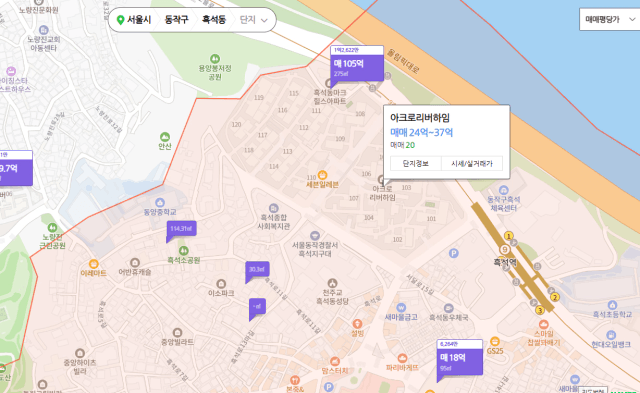Click the 9.7억 price marker
The image size is (640, 393).
pyautogui.click(x=16, y=168)
